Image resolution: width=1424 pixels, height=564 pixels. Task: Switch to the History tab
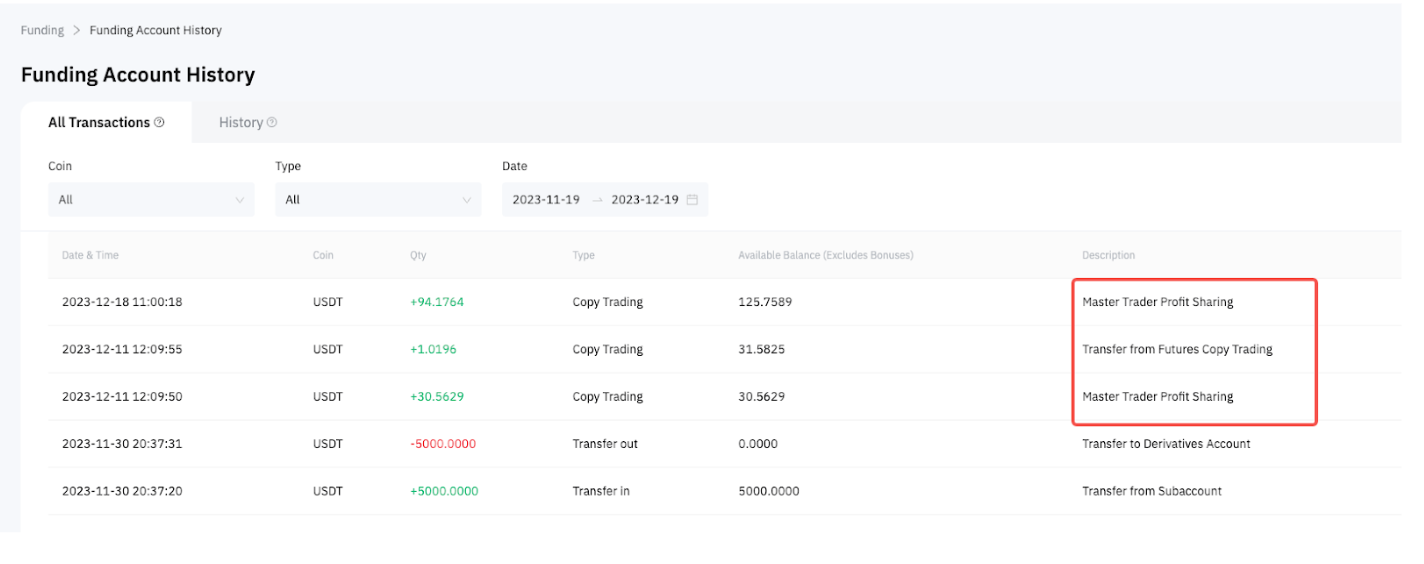click(241, 123)
